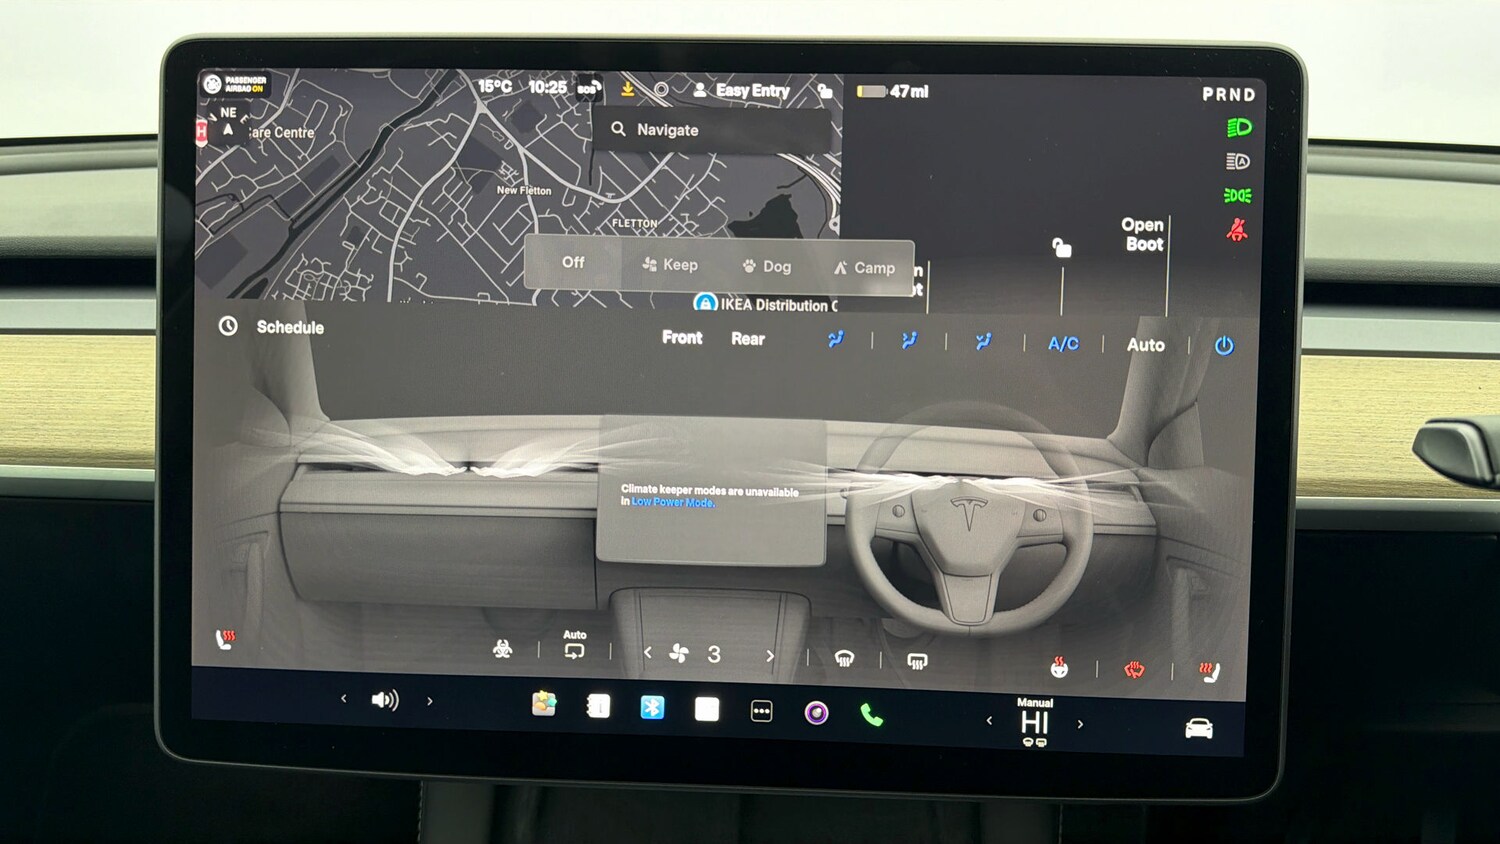Activate the rear window defrost icon
Image resolution: width=1500 pixels, height=844 pixels.
click(x=915, y=660)
